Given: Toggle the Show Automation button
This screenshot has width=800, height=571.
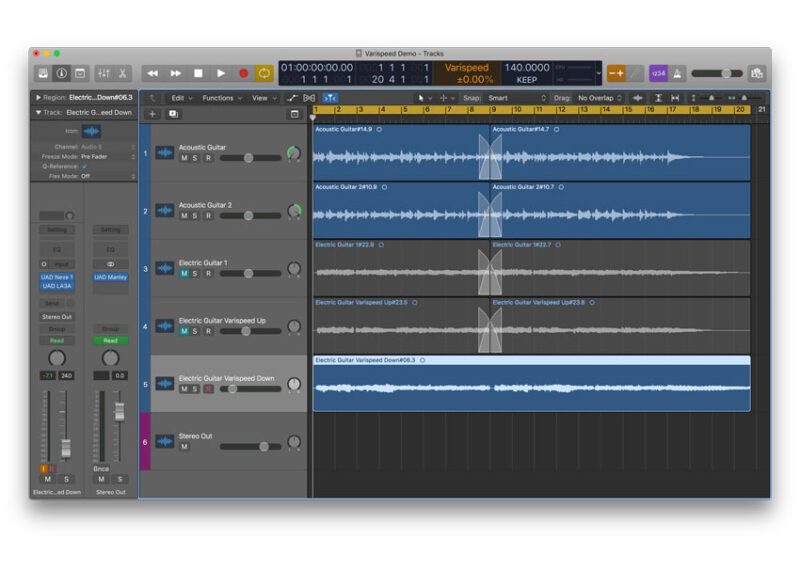Looking at the screenshot, I should point(292,98).
